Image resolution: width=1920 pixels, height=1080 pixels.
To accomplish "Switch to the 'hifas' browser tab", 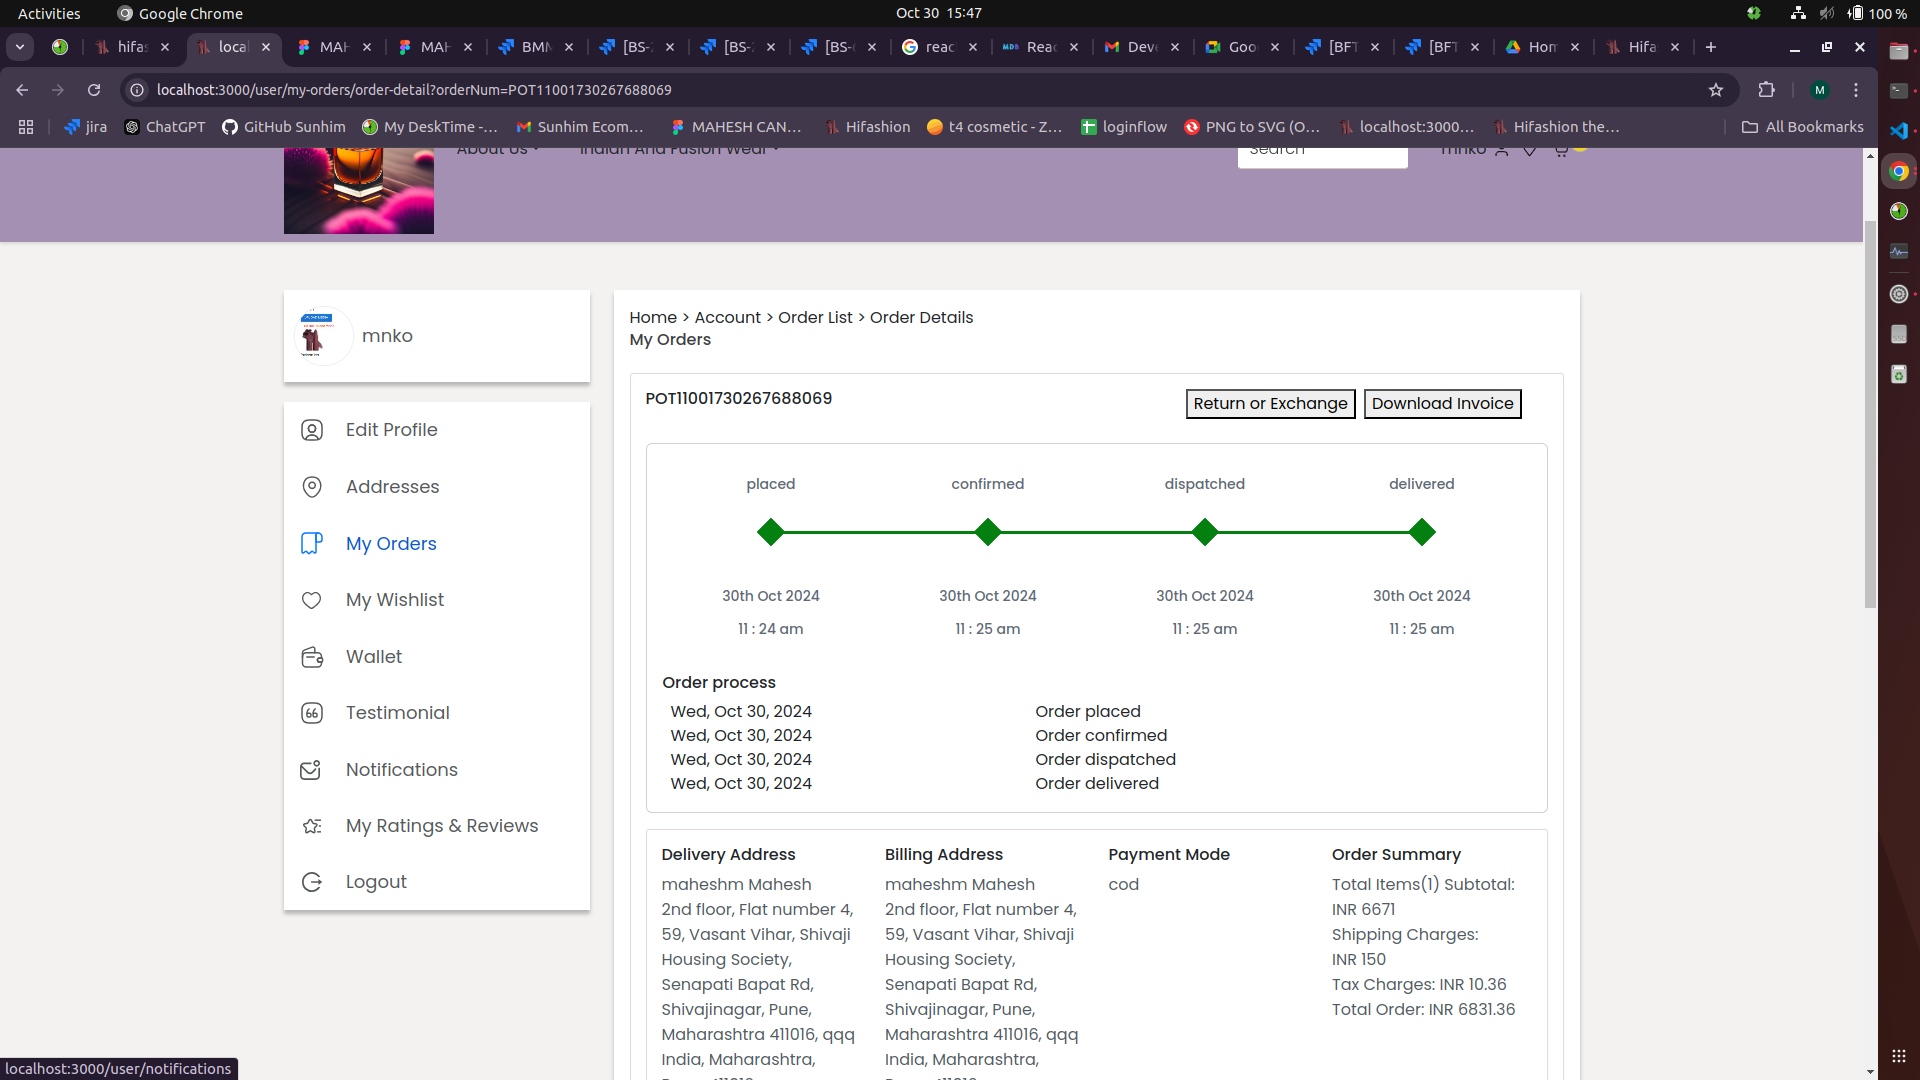I will pos(131,47).
